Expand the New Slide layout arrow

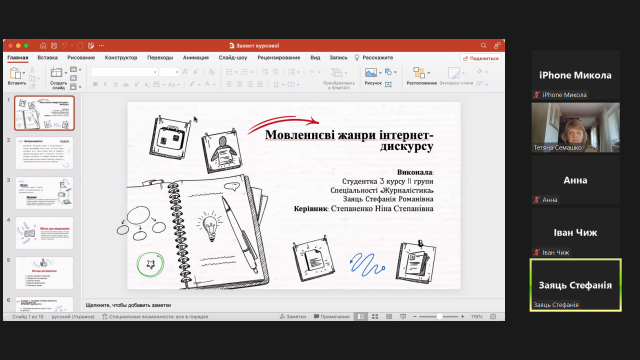(x=66, y=73)
